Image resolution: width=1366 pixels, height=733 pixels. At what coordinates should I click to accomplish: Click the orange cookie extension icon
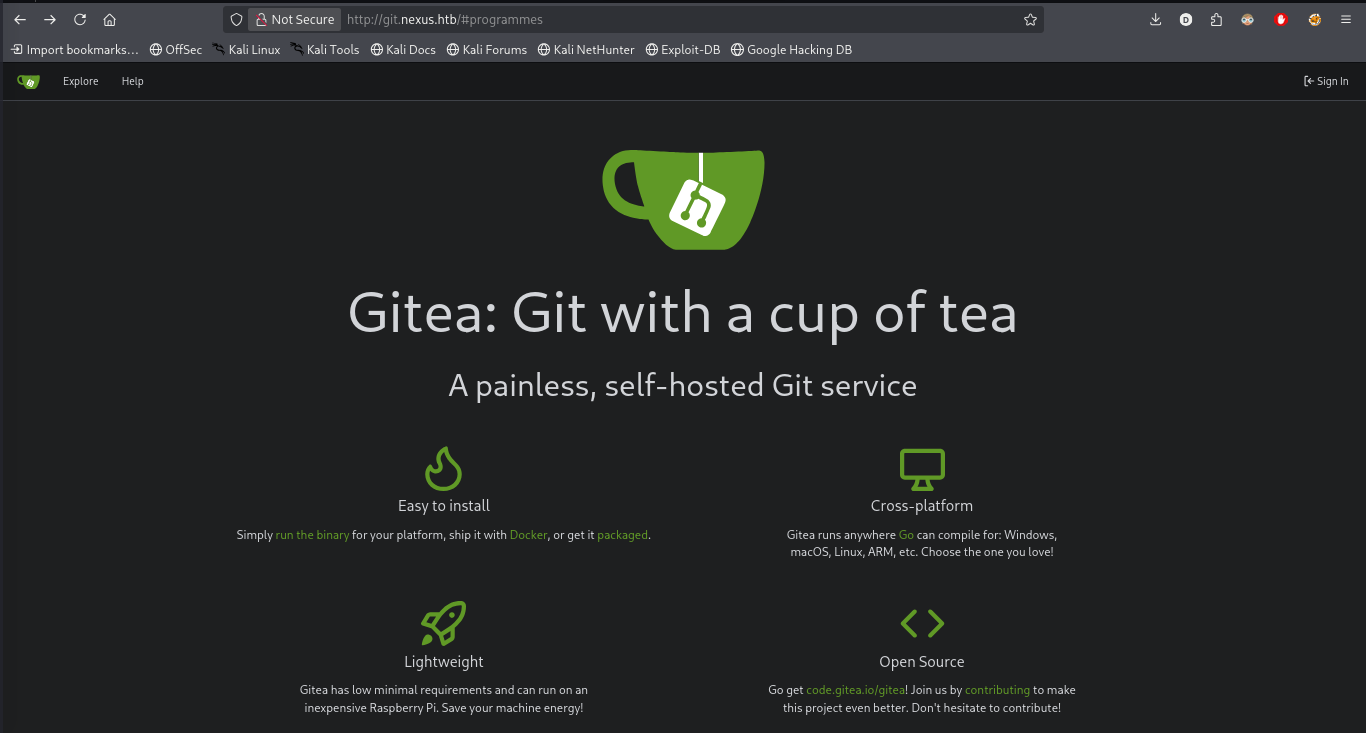(x=1315, y=19)
